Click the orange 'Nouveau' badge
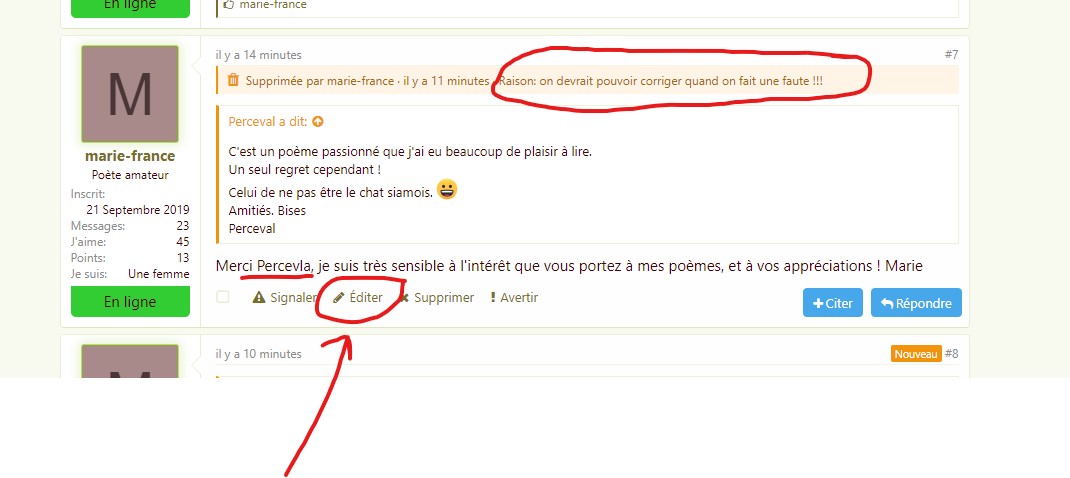Image resolution: width=1070 pixels, height=478 pixels. pos(916,354)
